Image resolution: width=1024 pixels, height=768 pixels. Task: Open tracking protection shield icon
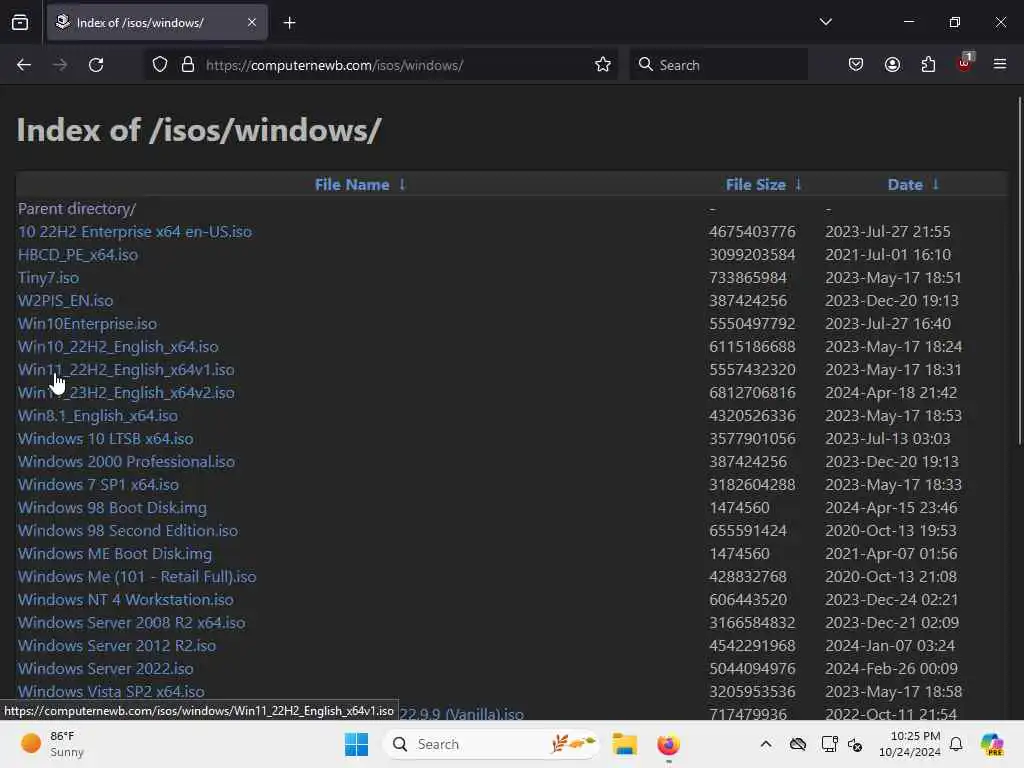pos(160,65)
